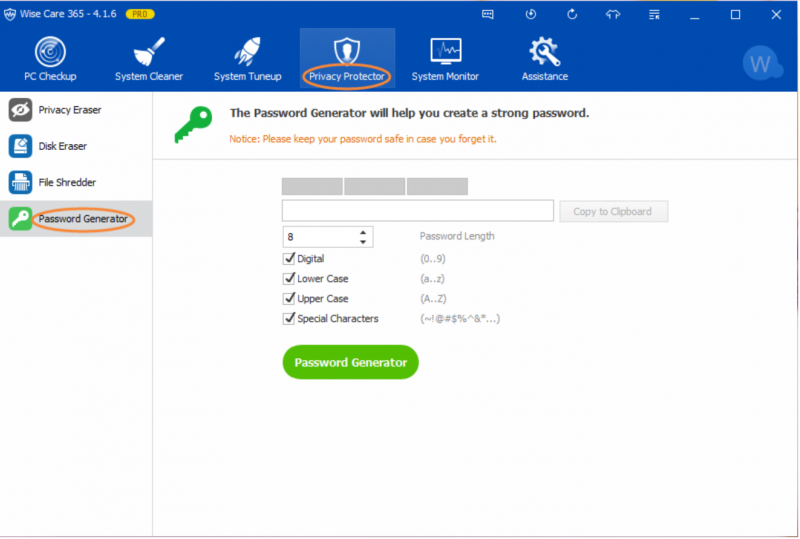Select the Password Generator sidebar label
The height and width of the screenshot is (539, 800).
tap(83, 218)
